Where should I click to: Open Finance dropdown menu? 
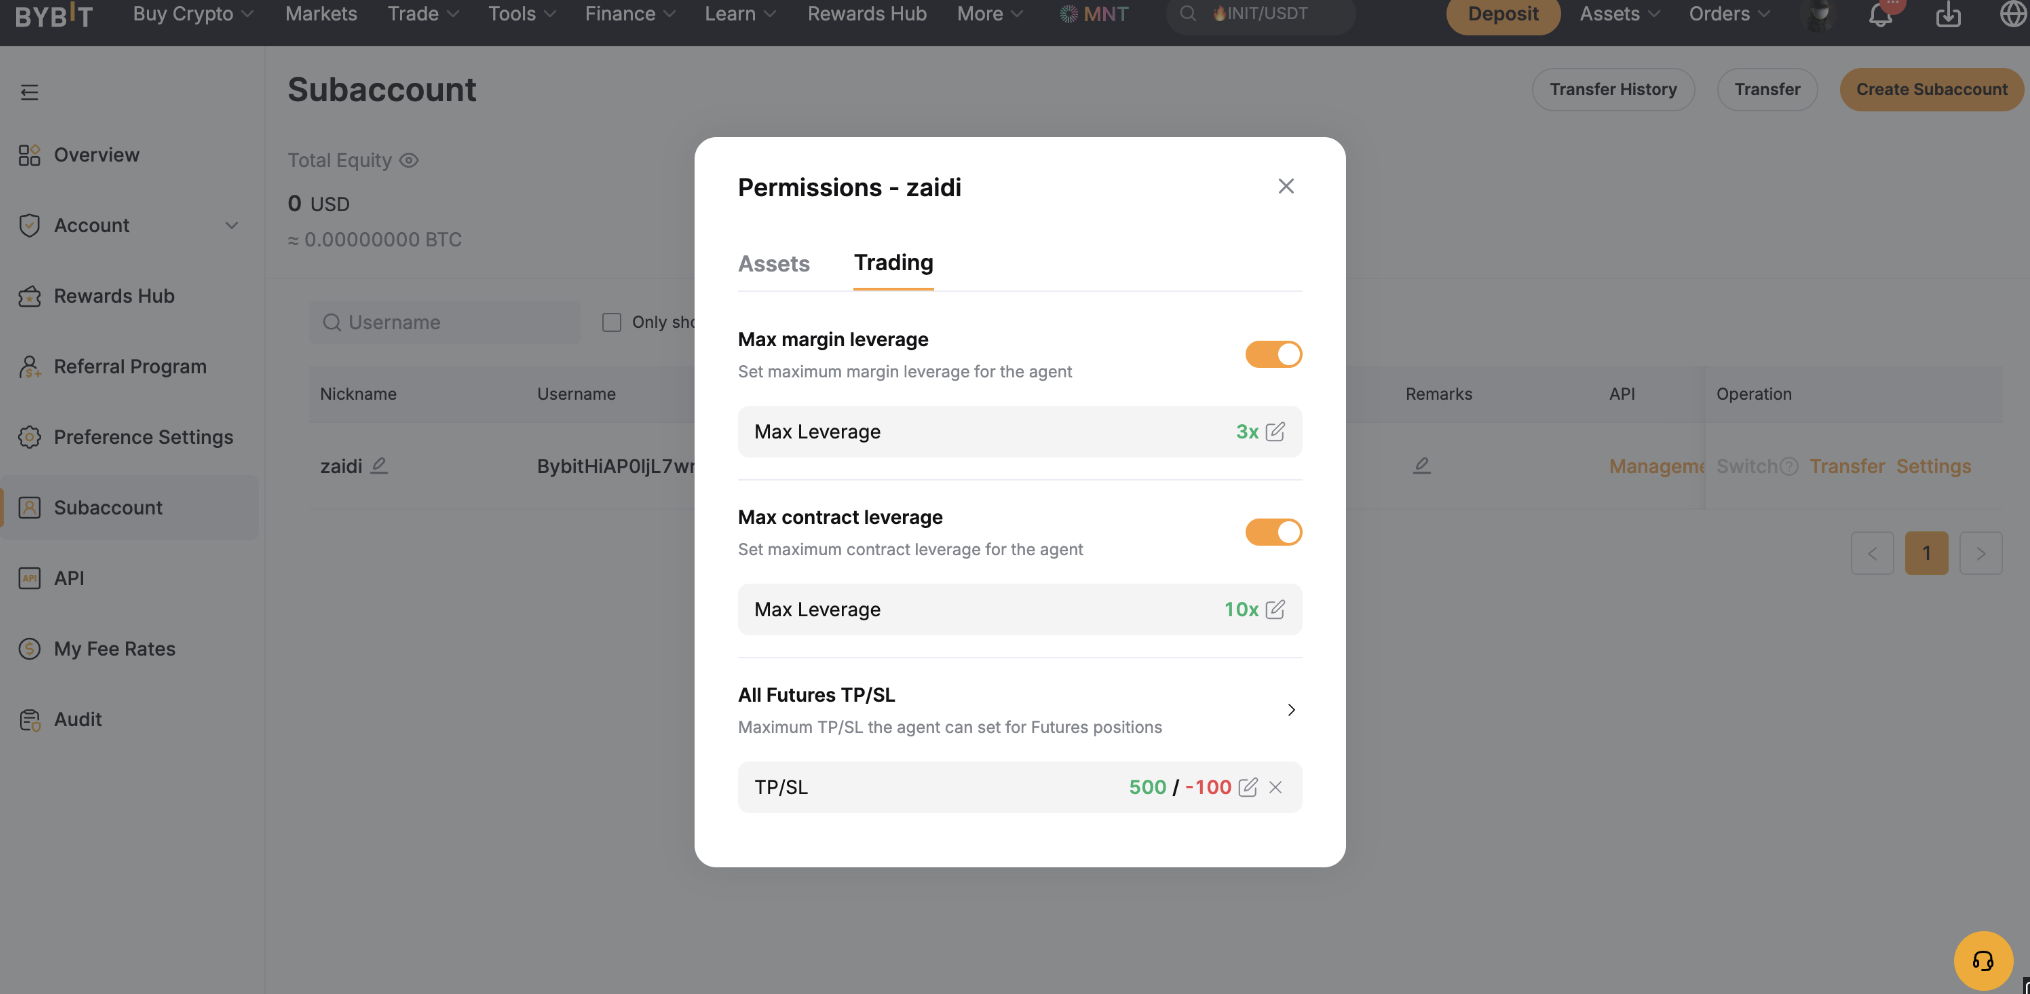point(630,14)
